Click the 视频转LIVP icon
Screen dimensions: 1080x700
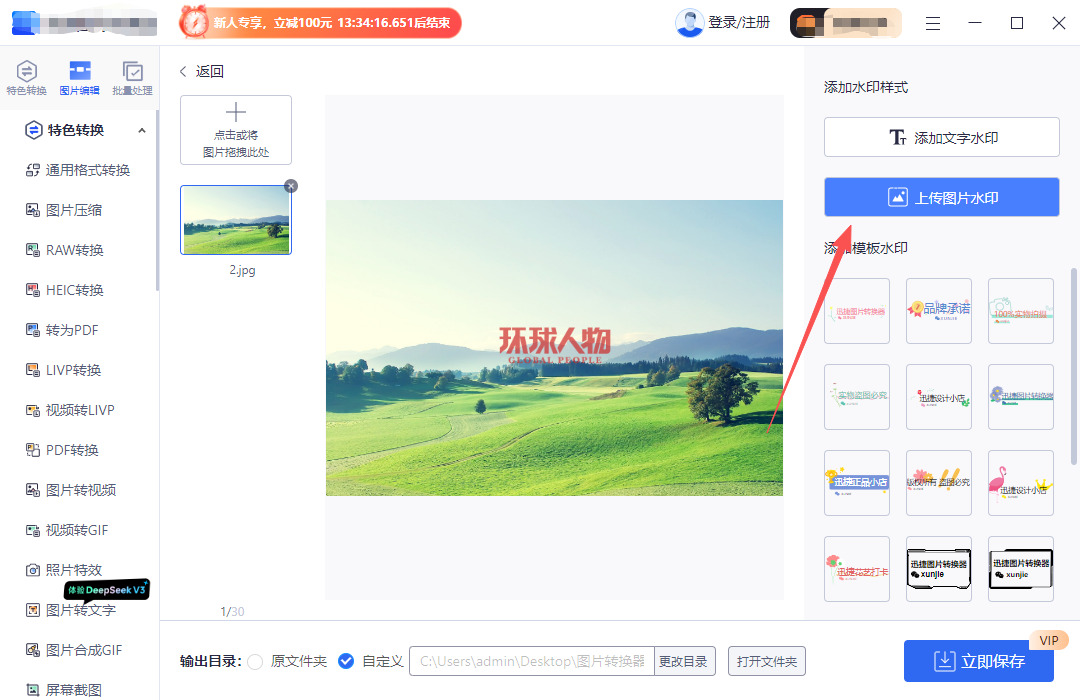pyautogui.click(x=32, y=410)
